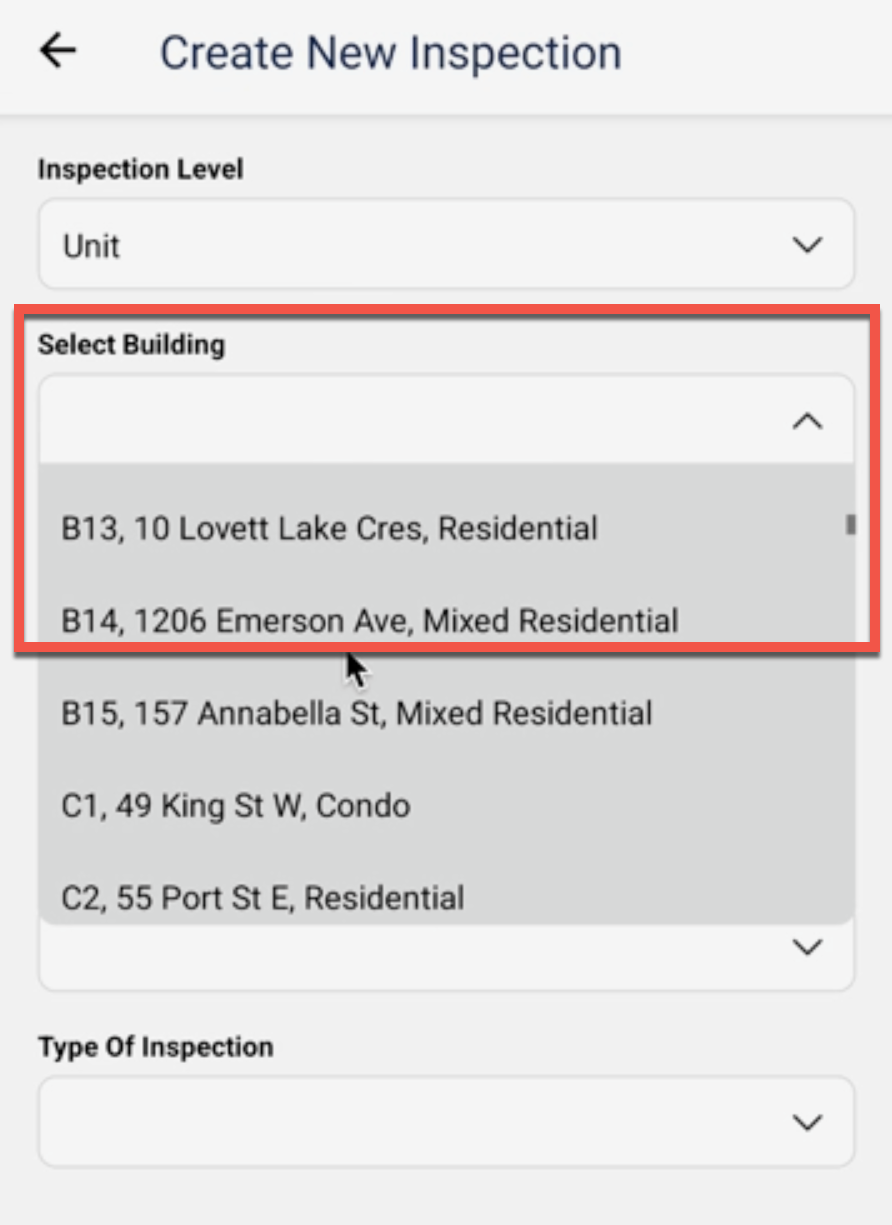This screenshot has width=892, height=1225.
Task: Open the partially covered dropdown below building list
Action: pos(446,958)
